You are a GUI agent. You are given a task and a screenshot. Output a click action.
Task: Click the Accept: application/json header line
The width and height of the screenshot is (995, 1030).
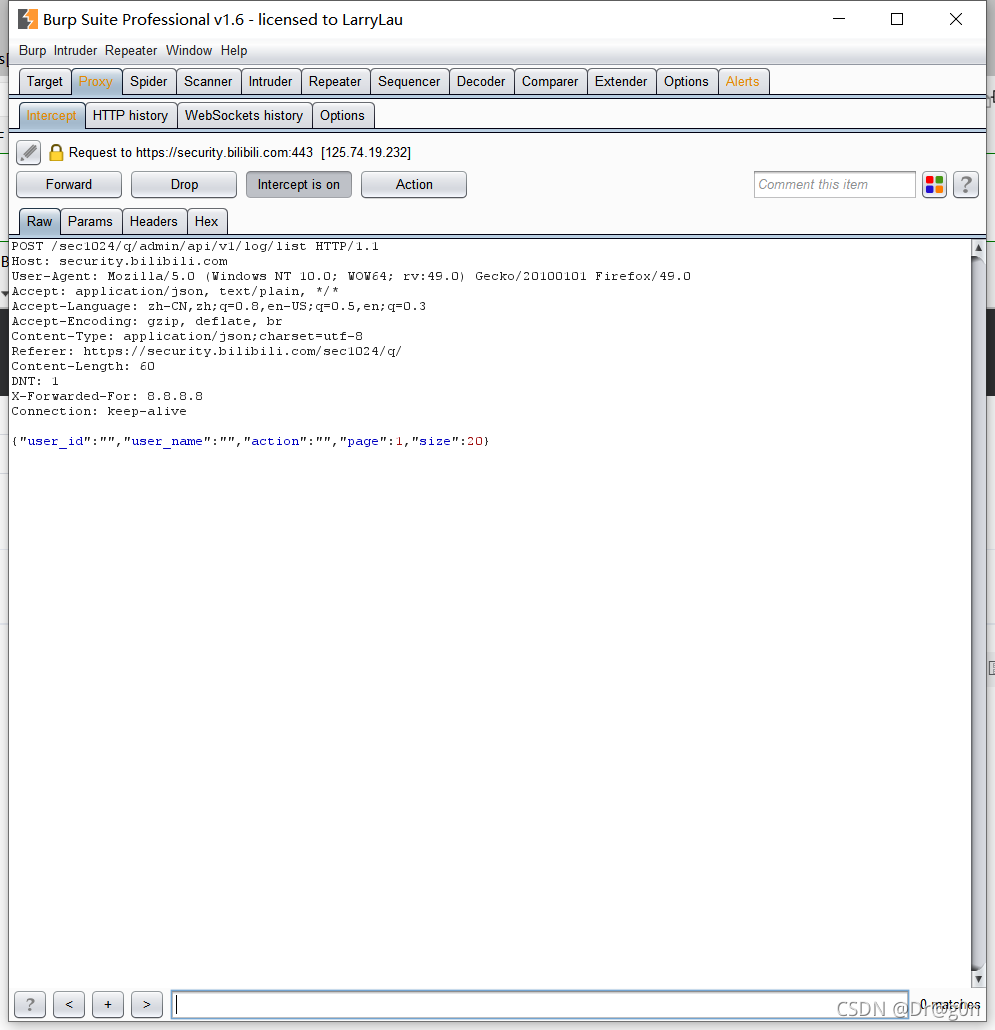[175, 292]
